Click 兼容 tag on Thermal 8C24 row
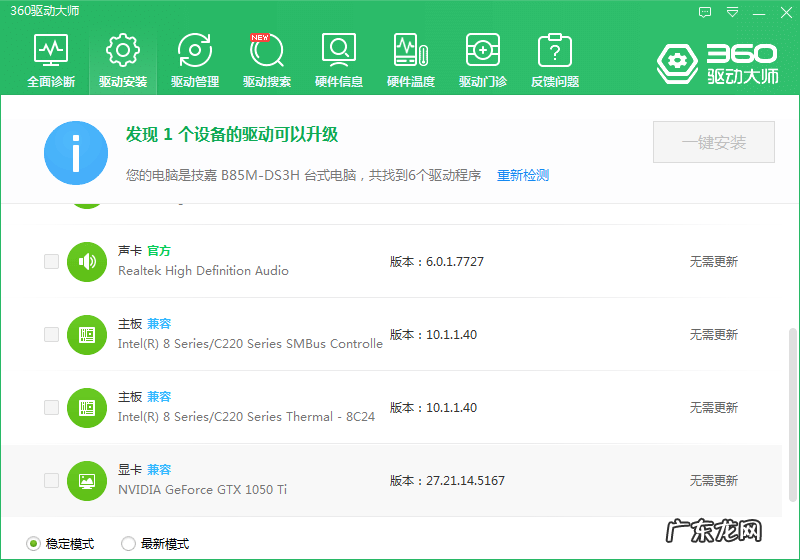Image resolution: width=800 pixels, height=560 pixels. click(x=159, y=397)
